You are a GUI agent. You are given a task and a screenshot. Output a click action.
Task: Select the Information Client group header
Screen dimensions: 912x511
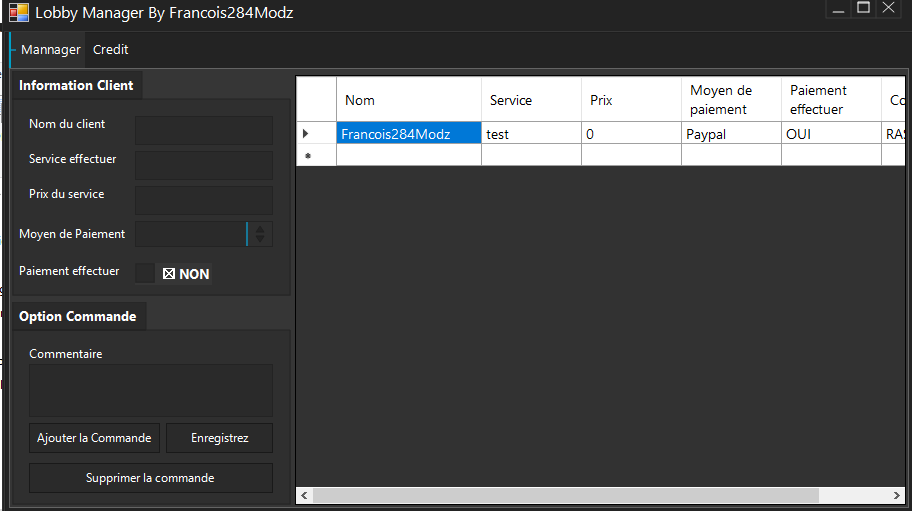point(76,85)
